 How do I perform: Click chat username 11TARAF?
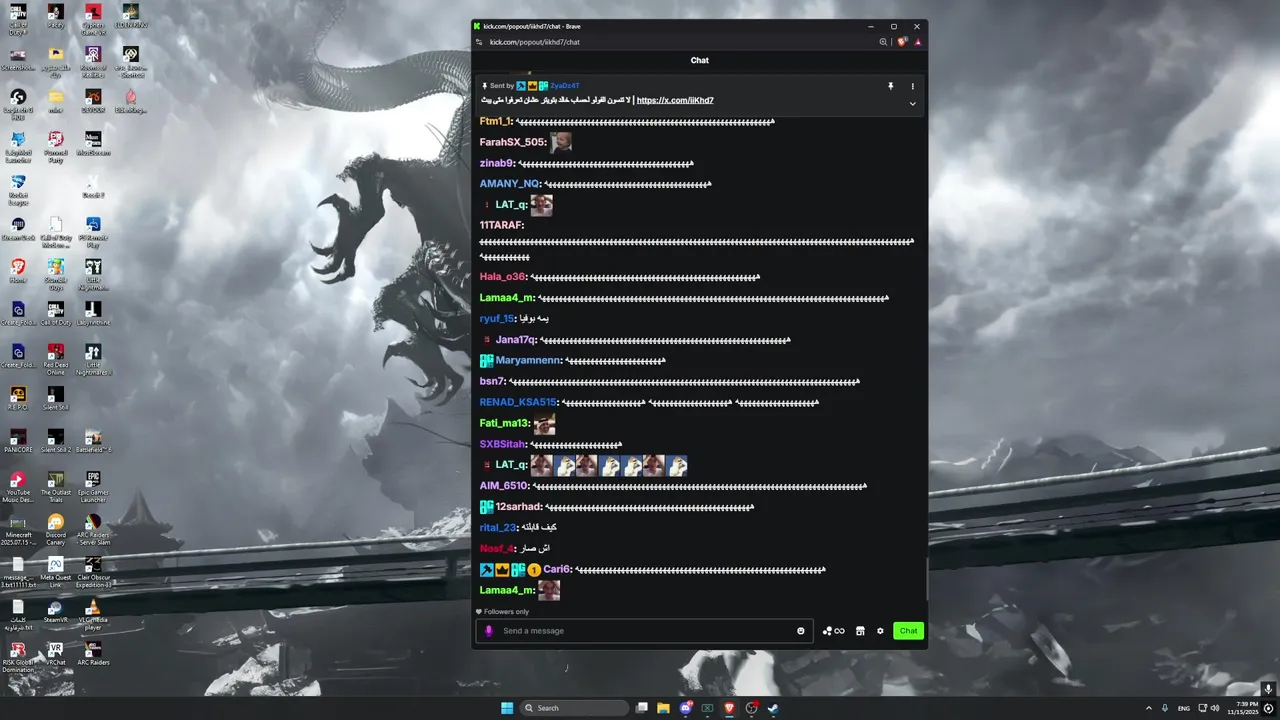502,225
